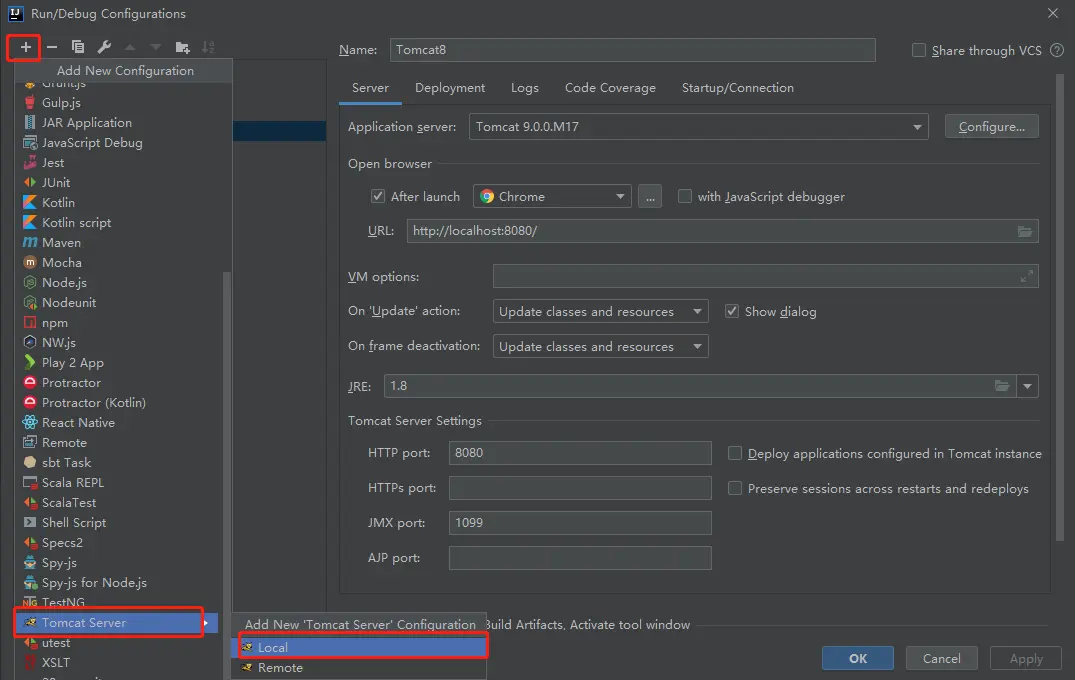Click the HTTPs port field
This screenshot has width=1075, height=680.
[x=580, y=488]
